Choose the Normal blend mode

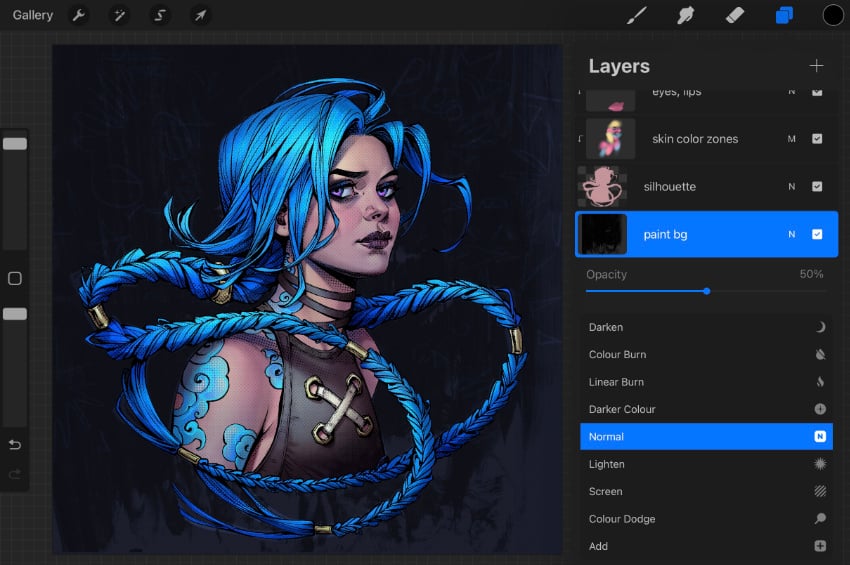706,436
